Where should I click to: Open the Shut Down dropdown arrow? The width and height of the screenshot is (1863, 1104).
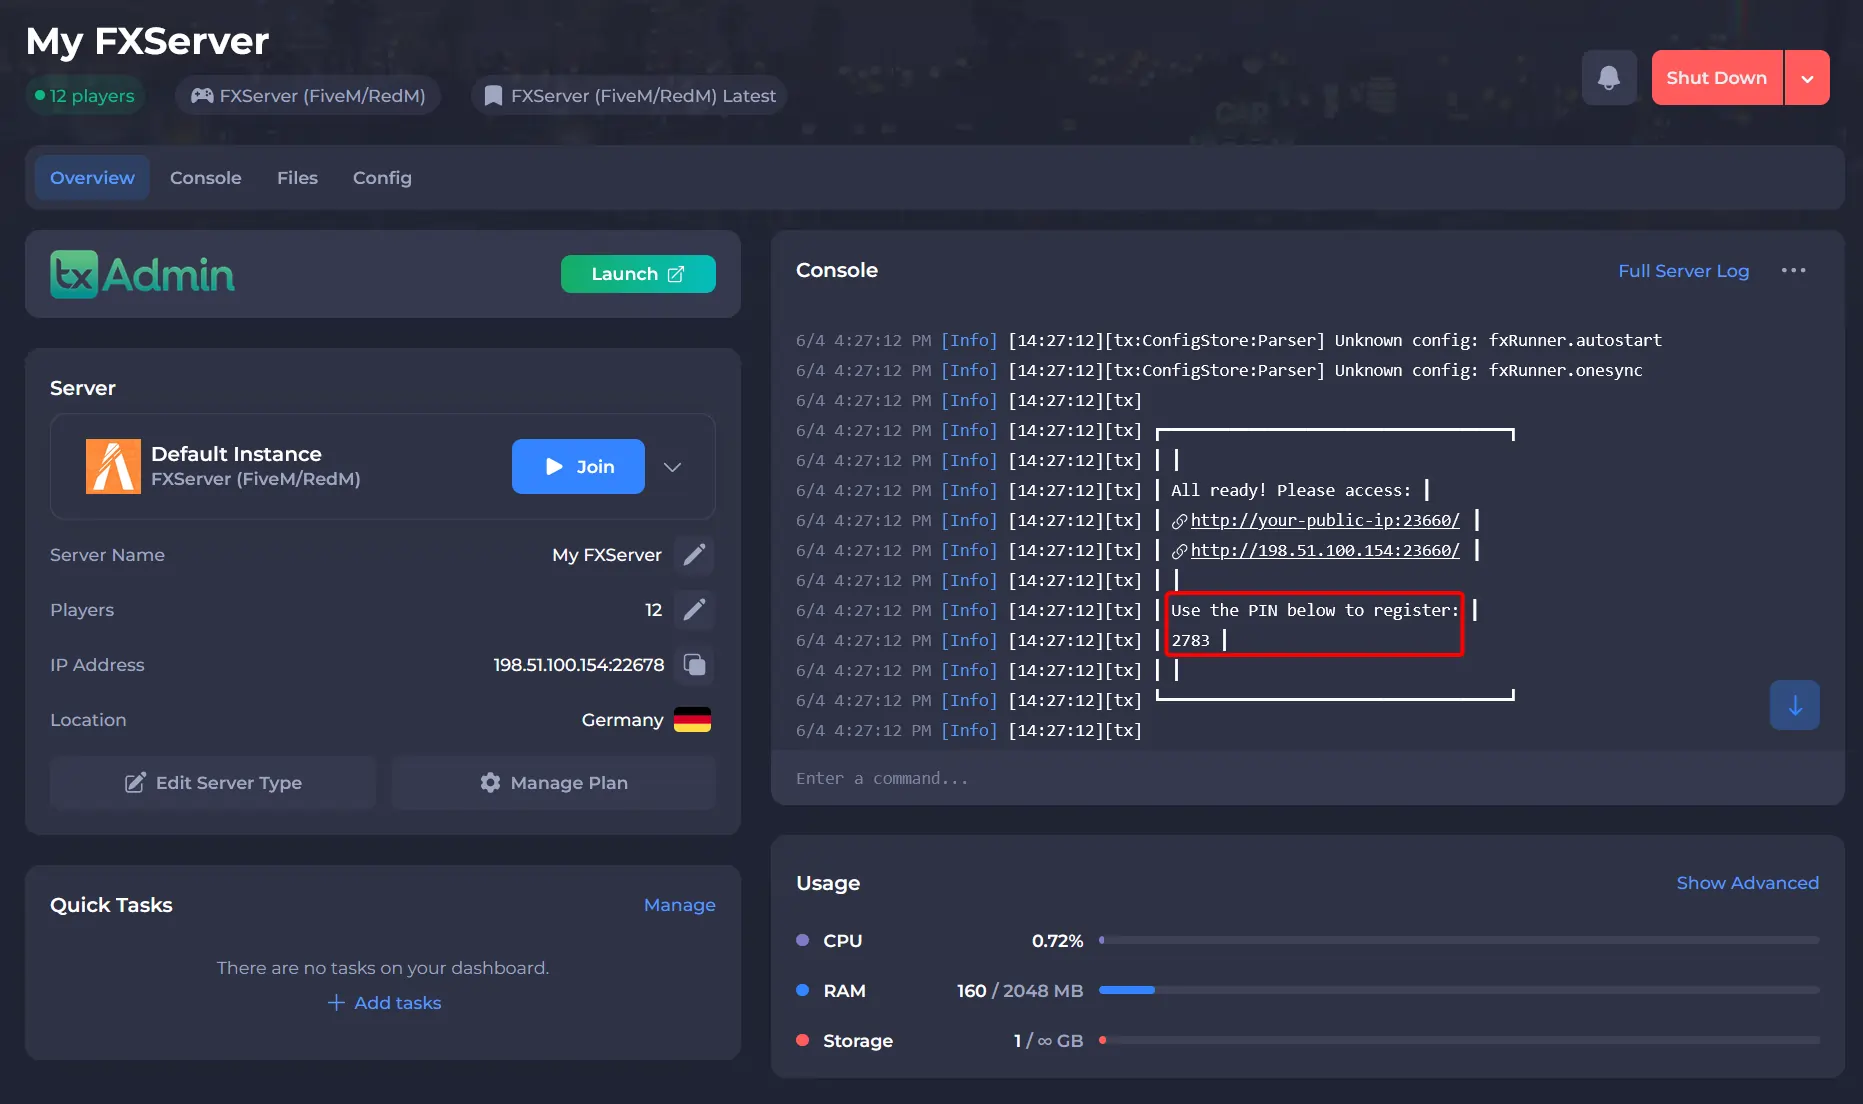click(x=1807, y=78)
